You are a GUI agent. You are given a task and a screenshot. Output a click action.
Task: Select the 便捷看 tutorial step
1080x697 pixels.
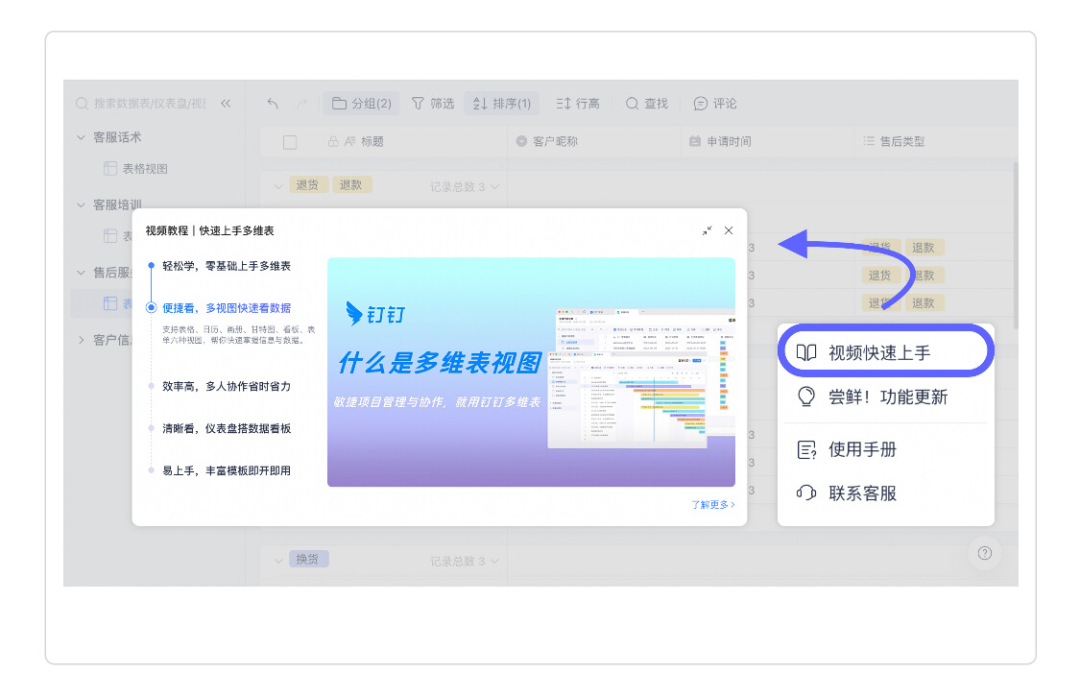(226, 308)
